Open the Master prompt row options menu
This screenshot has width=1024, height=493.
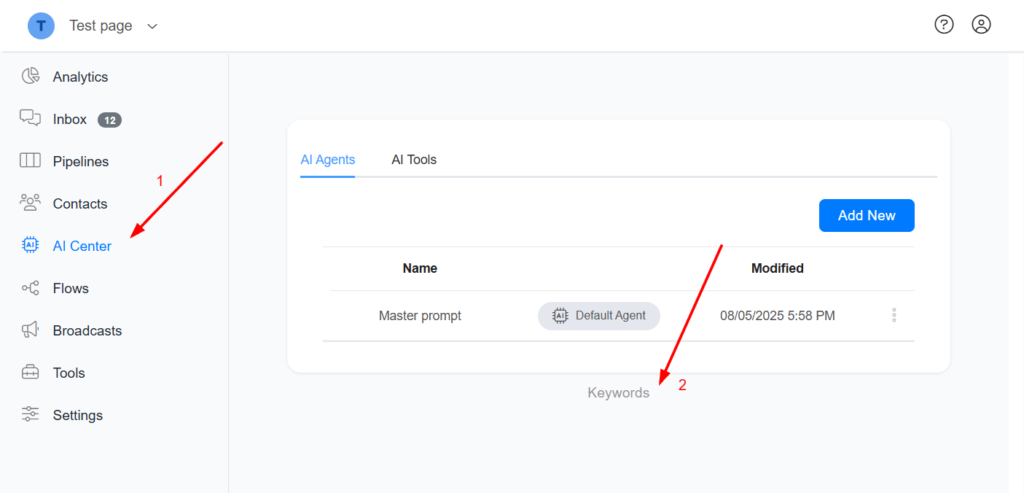894,315
